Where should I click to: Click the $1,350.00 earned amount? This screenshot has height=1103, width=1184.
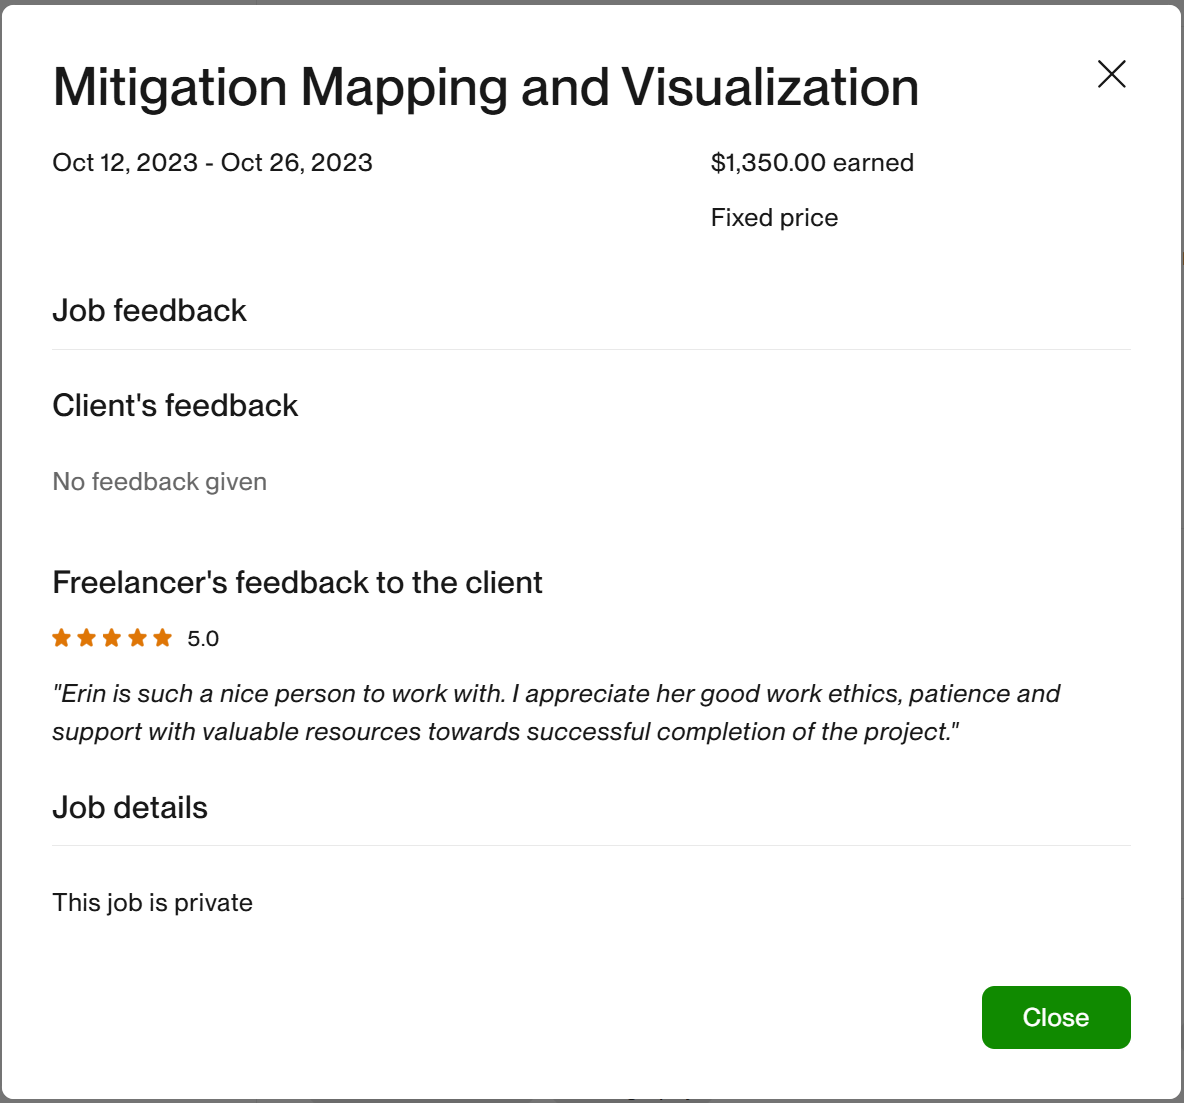coord(812,163)
